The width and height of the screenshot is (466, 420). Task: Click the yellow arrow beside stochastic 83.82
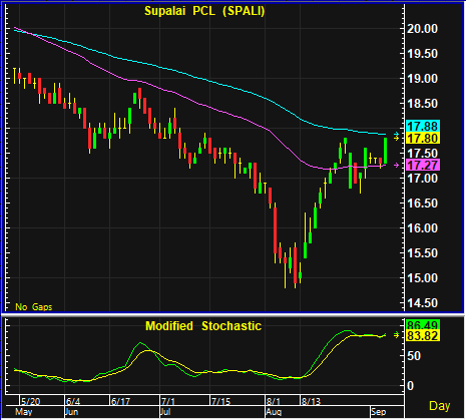pyautogui.click(x=396, y=335)
